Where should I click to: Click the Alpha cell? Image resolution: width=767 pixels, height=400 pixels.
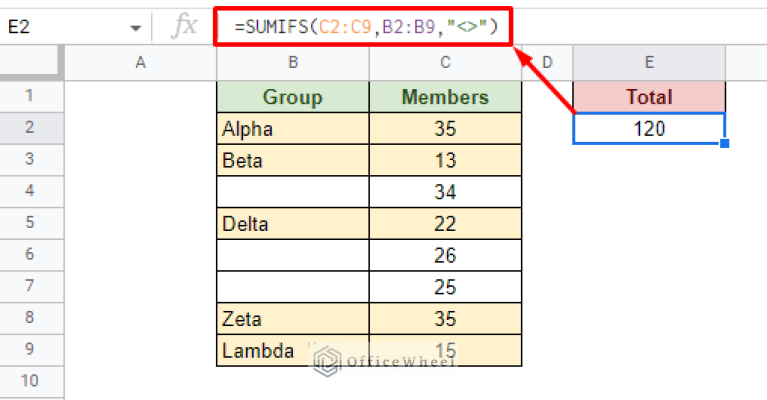click(292, 129)
